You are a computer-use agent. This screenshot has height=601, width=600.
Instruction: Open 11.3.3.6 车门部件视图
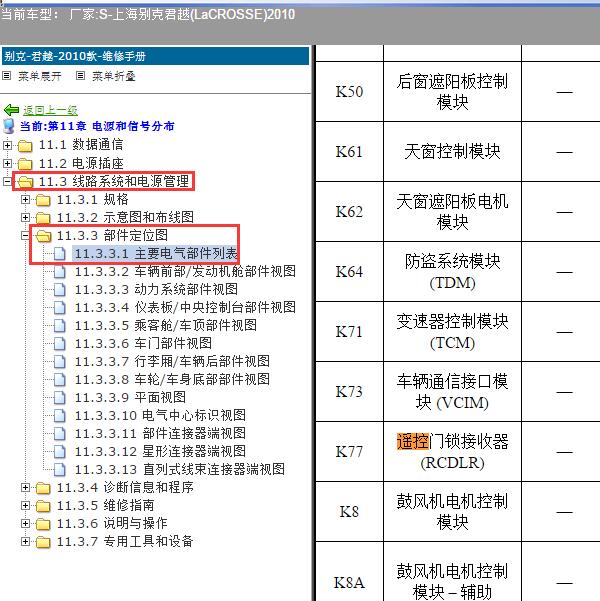(143, 343)
